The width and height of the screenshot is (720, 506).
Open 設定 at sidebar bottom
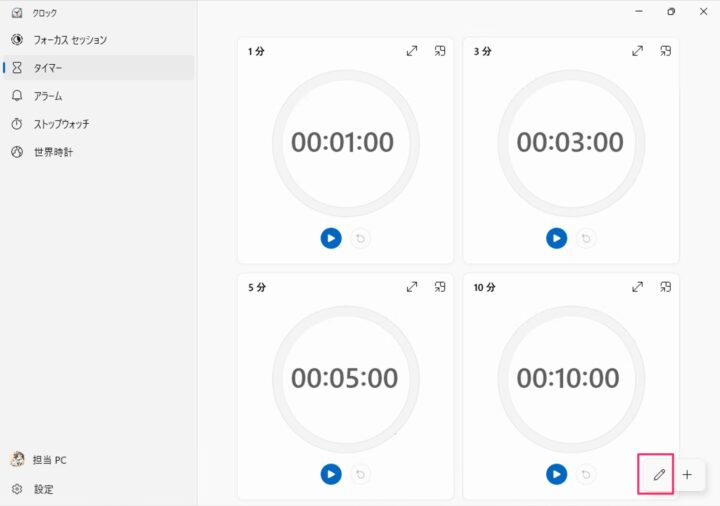pos(43,489)
